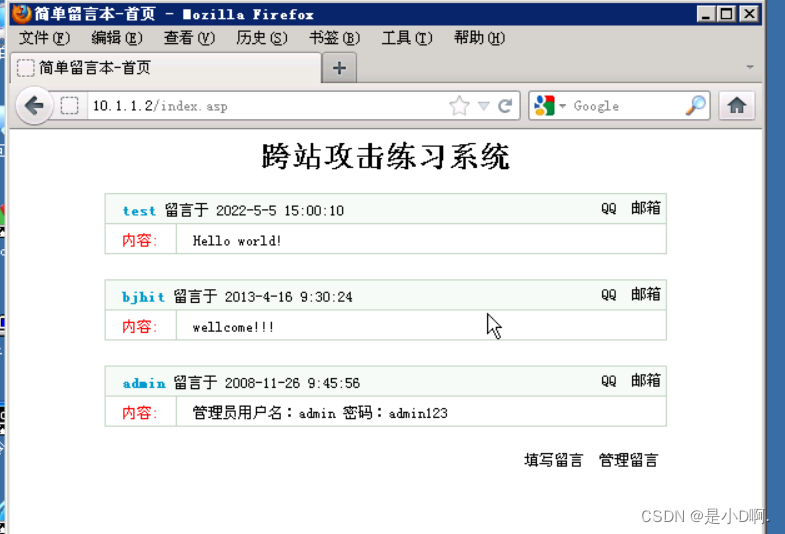Open the list all tabs dropdown arrow

(749, 67)
